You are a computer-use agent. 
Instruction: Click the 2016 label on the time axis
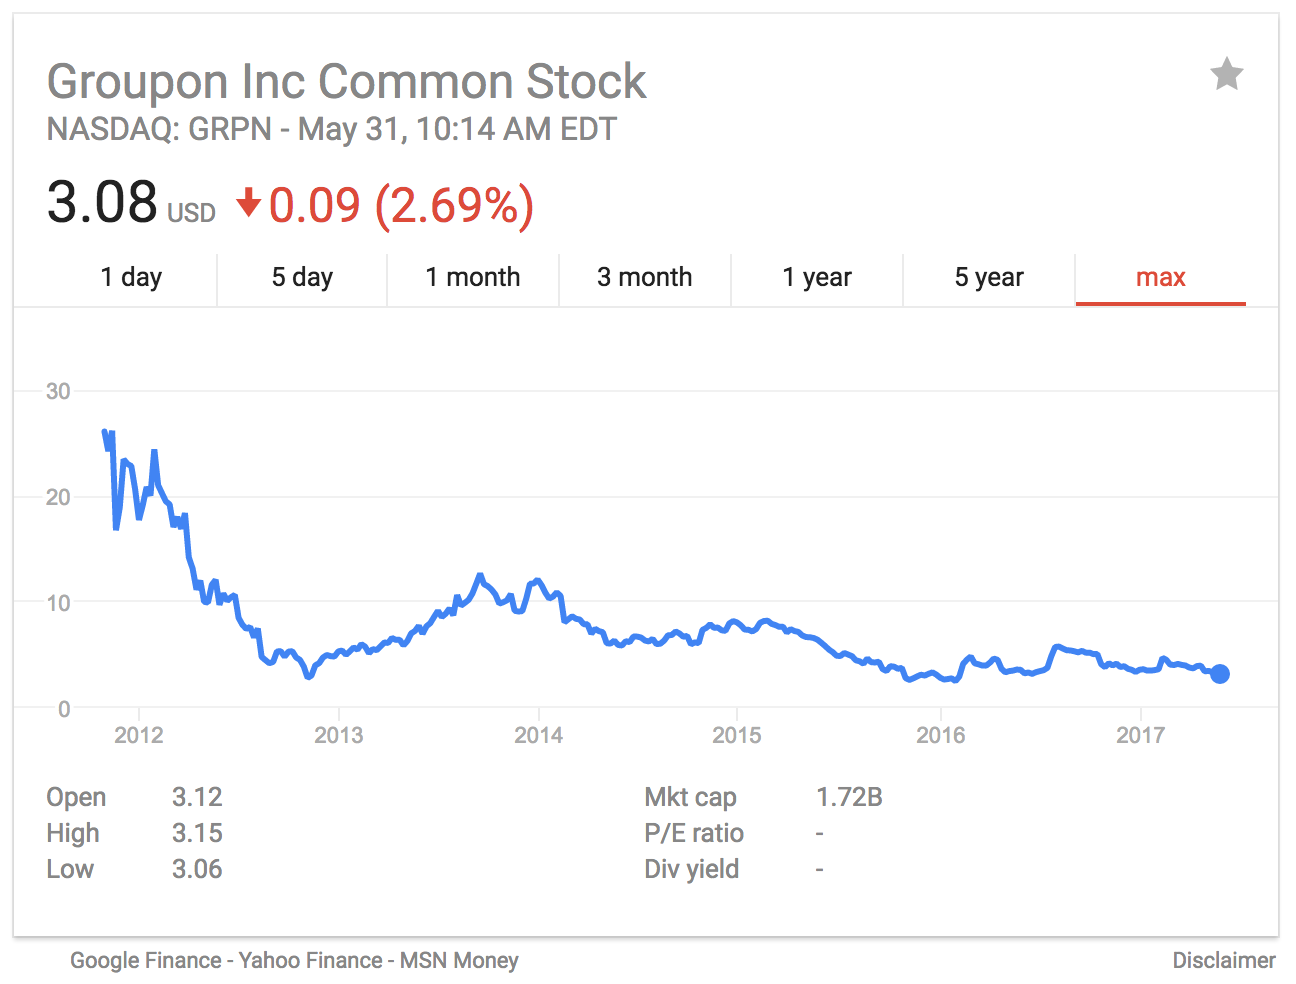[941, 736]
